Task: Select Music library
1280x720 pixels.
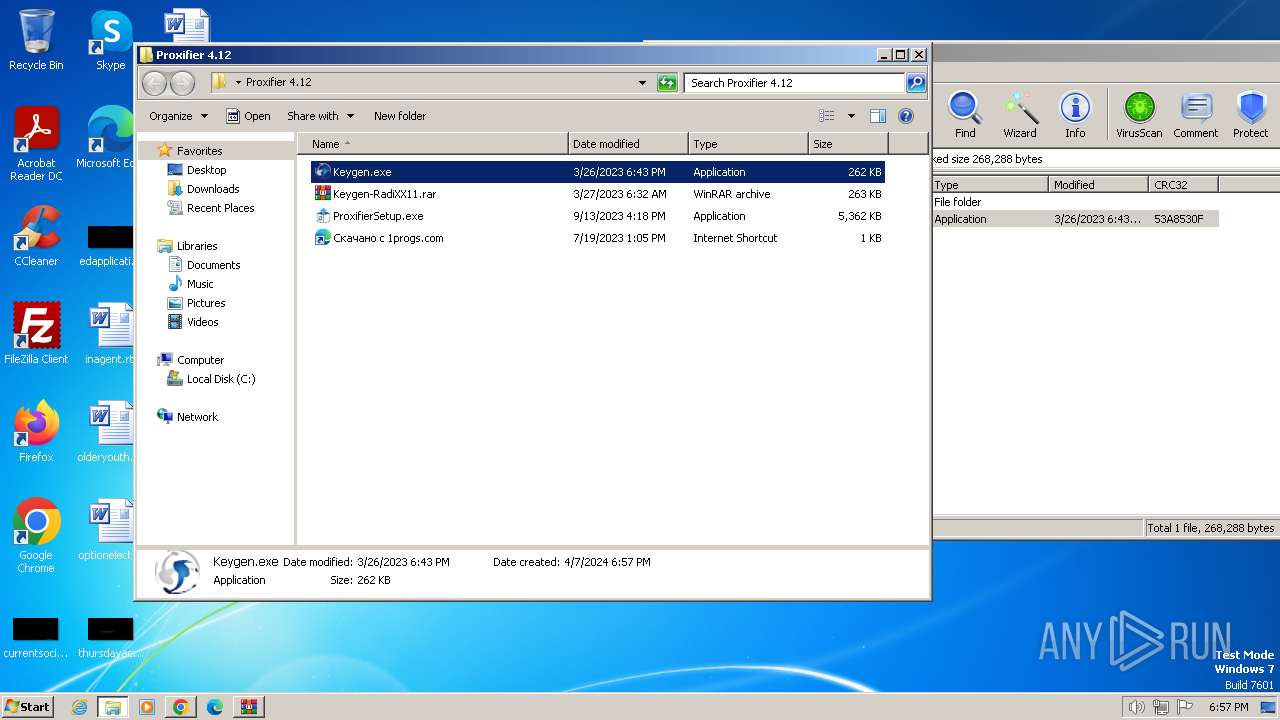Action: [200, 284]
